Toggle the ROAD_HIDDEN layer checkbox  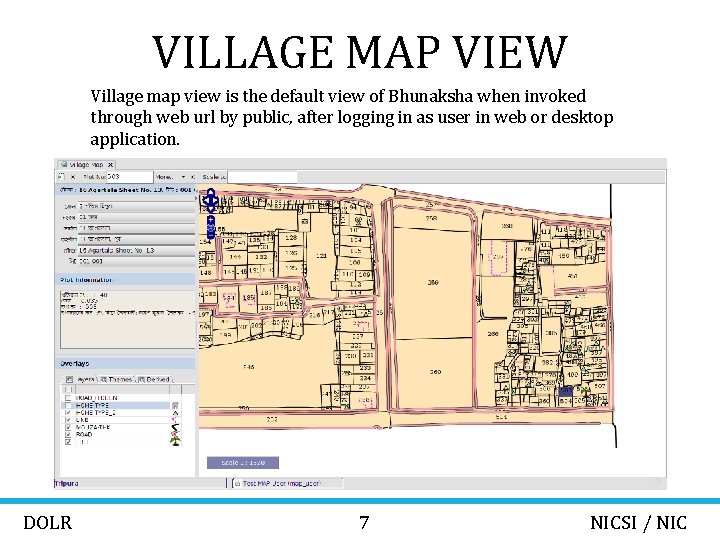(68, 398)
